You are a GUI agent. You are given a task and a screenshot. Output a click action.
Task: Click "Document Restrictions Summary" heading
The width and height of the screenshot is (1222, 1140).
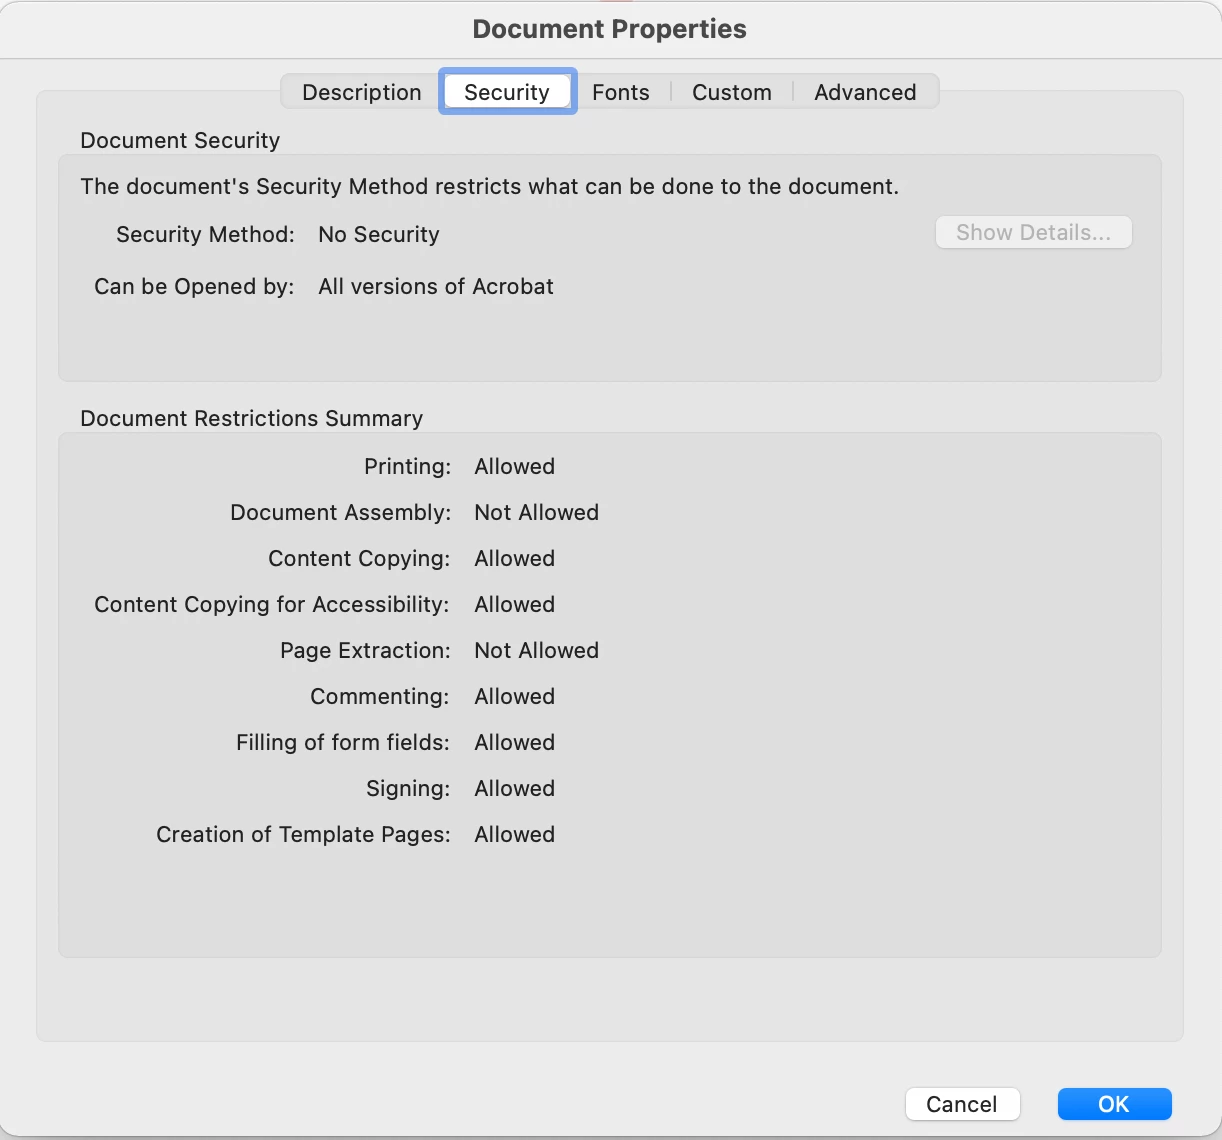tap(251, 418)
